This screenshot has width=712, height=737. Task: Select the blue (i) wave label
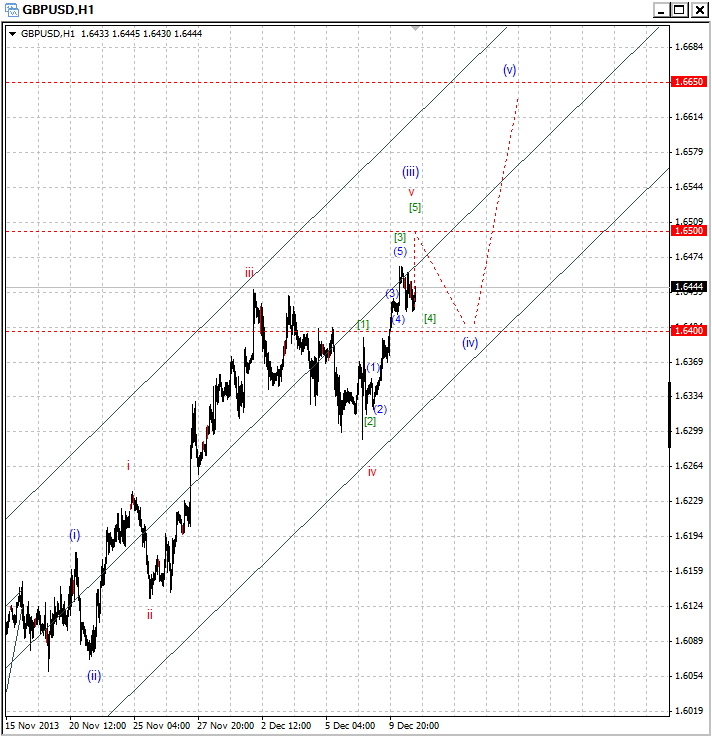[75, 535]
